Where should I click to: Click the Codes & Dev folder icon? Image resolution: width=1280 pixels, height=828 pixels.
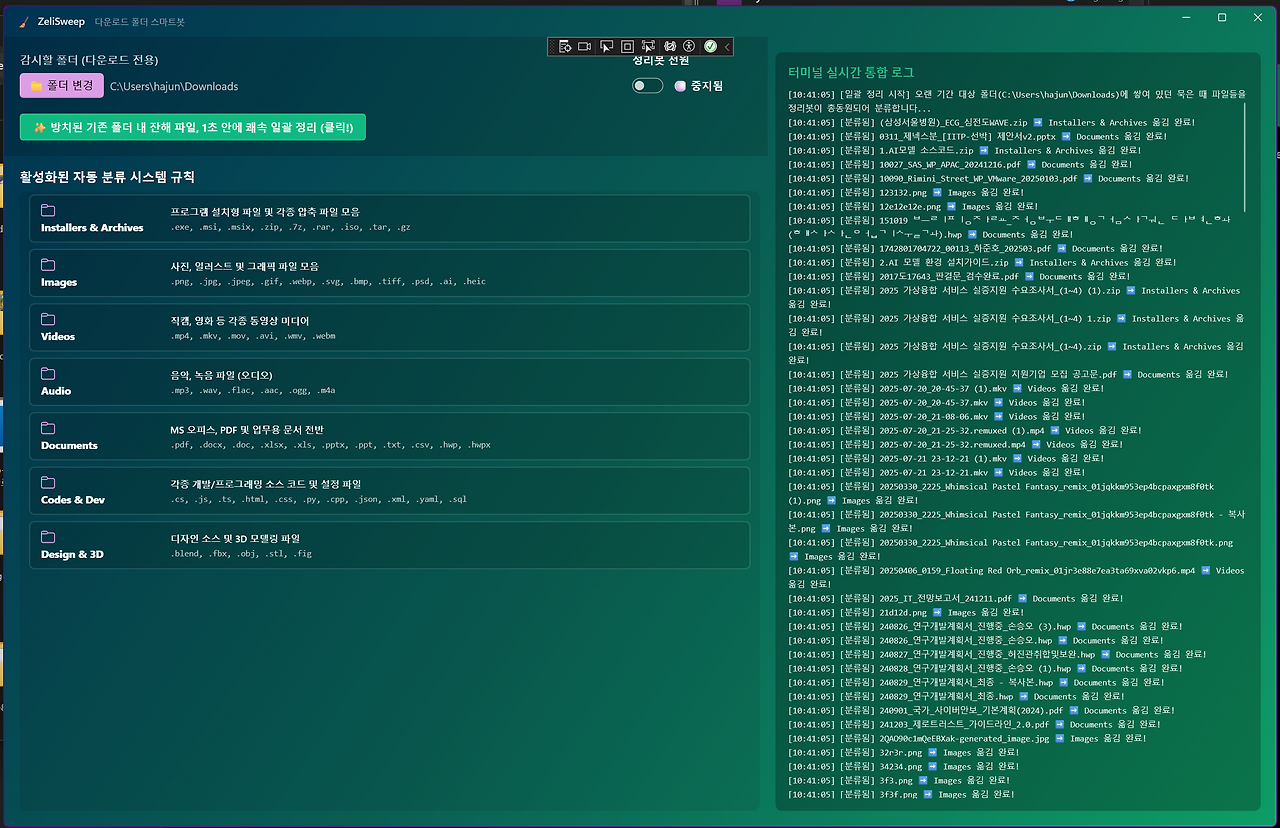click(x=48, y=482)
